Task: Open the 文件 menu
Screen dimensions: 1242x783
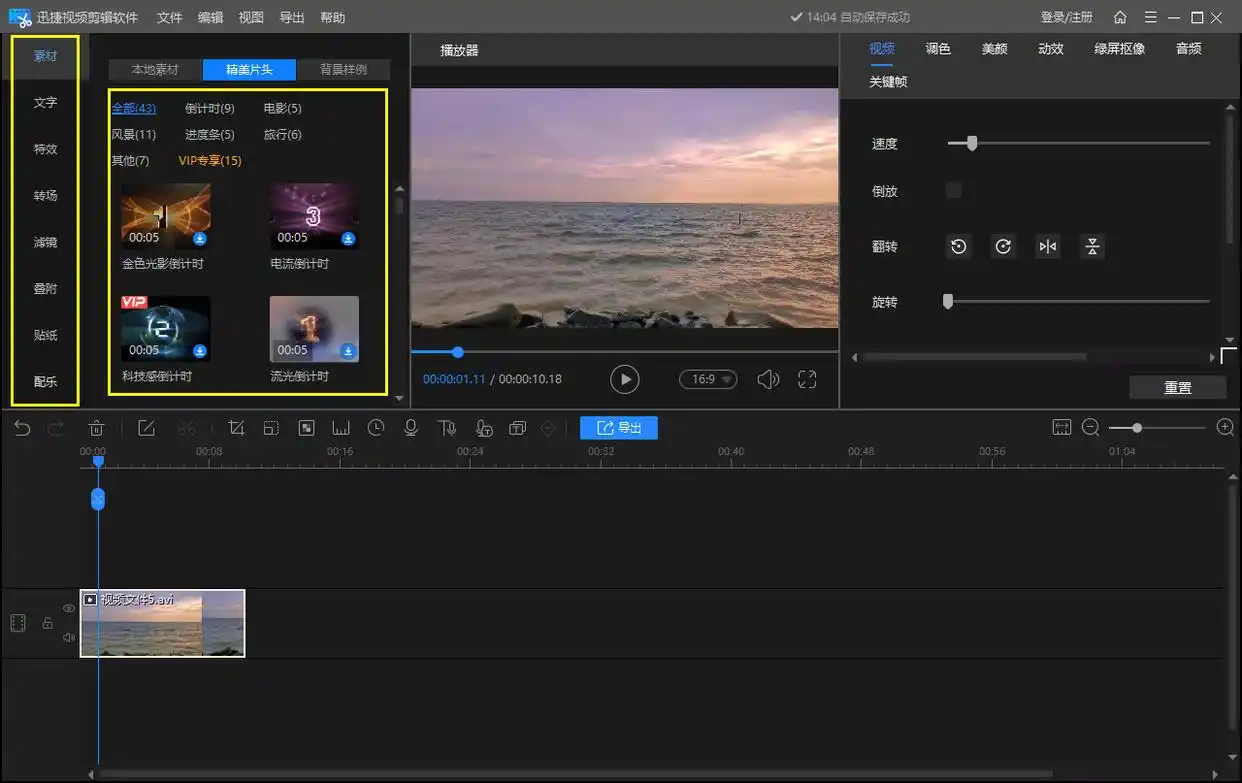Action: tap(170, 17)
